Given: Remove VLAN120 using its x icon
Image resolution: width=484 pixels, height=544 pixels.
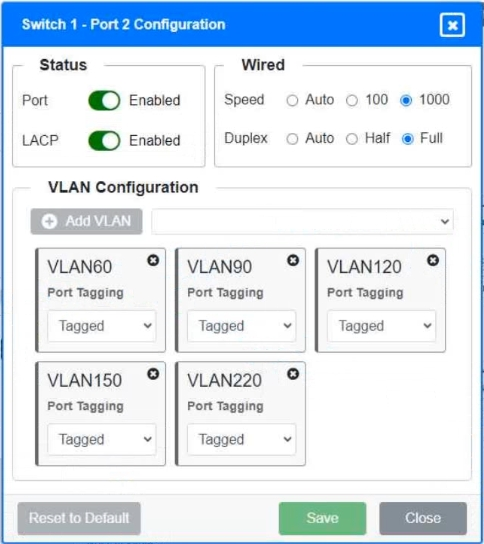Looking at the screenshot, I should (x=433, y=260).
